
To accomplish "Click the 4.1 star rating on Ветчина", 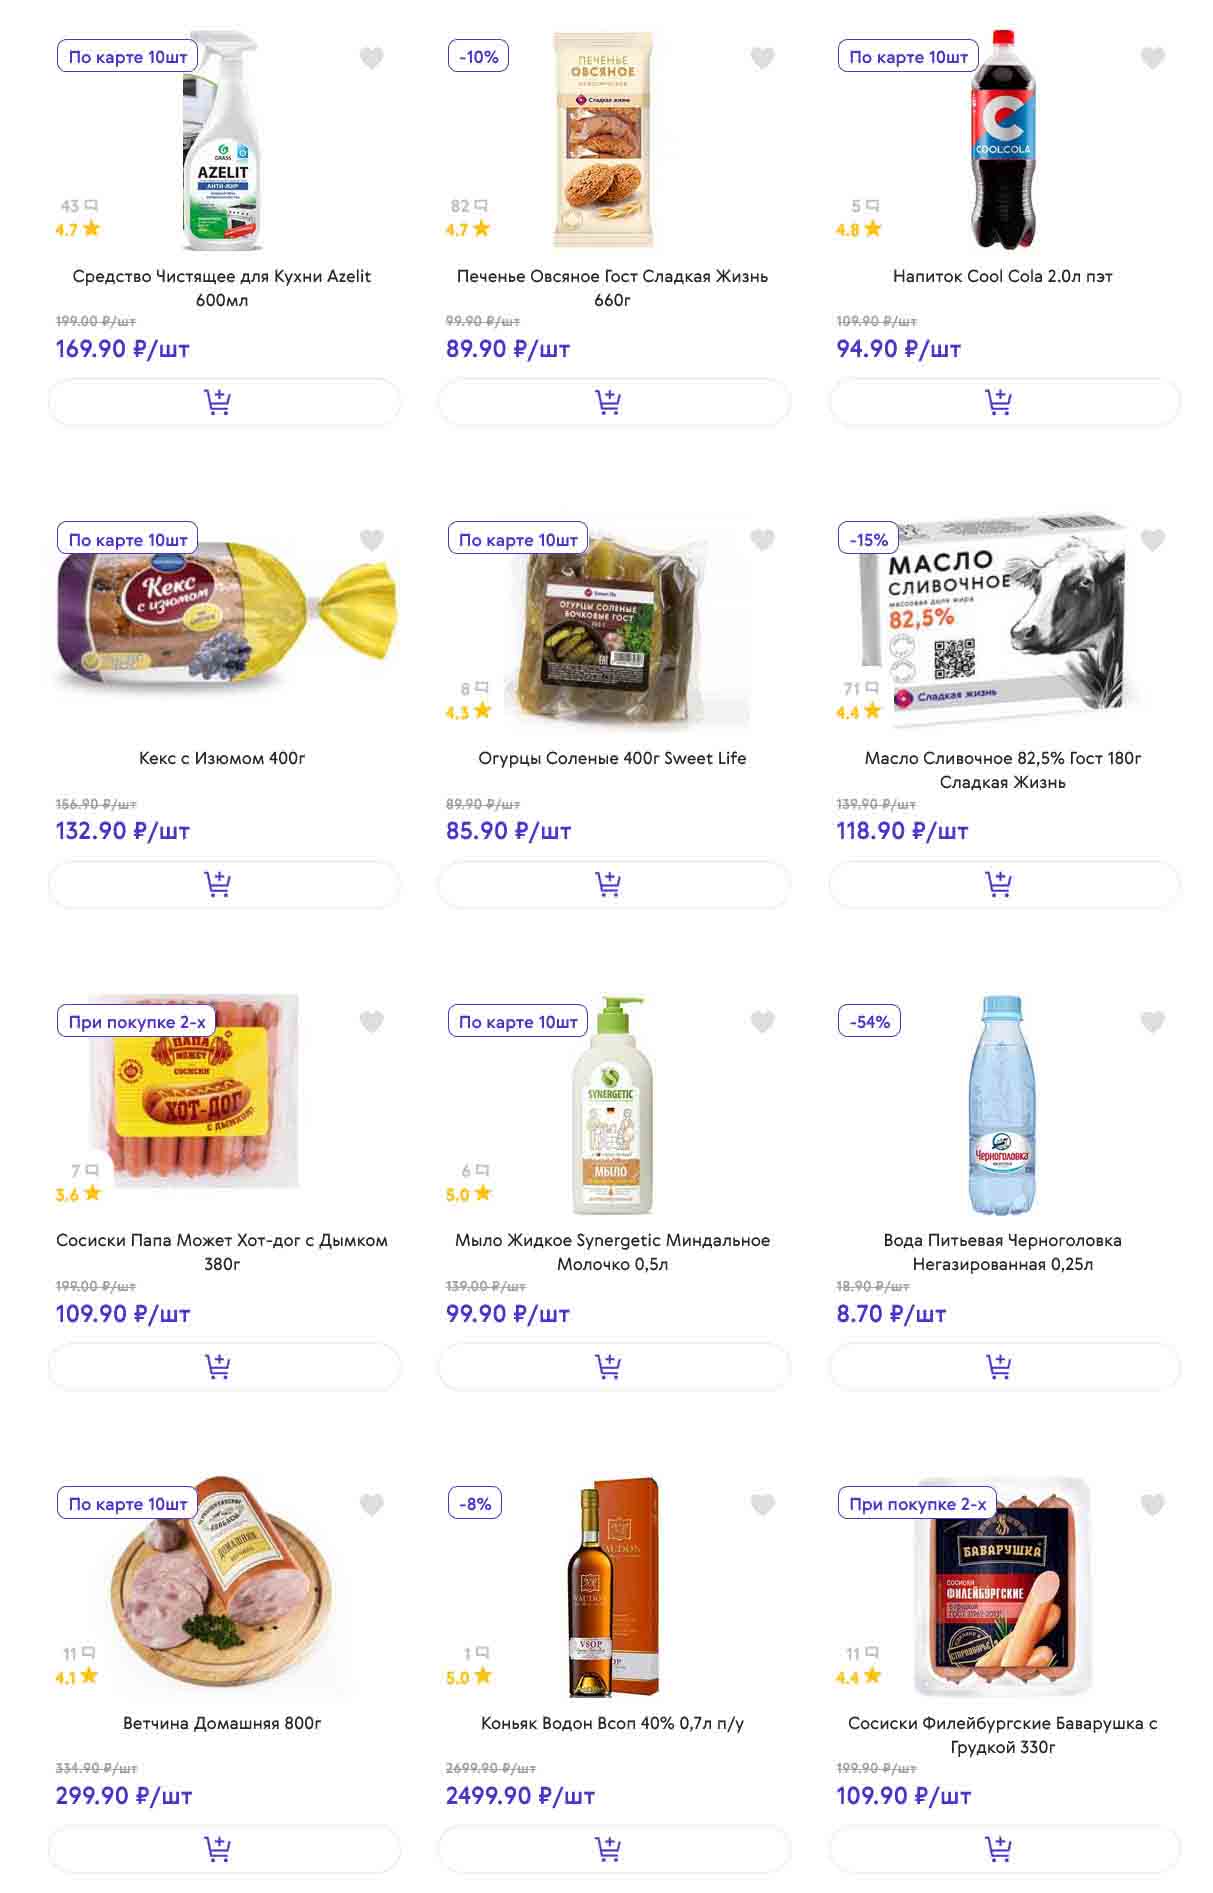I will [x=76, y=1677].
